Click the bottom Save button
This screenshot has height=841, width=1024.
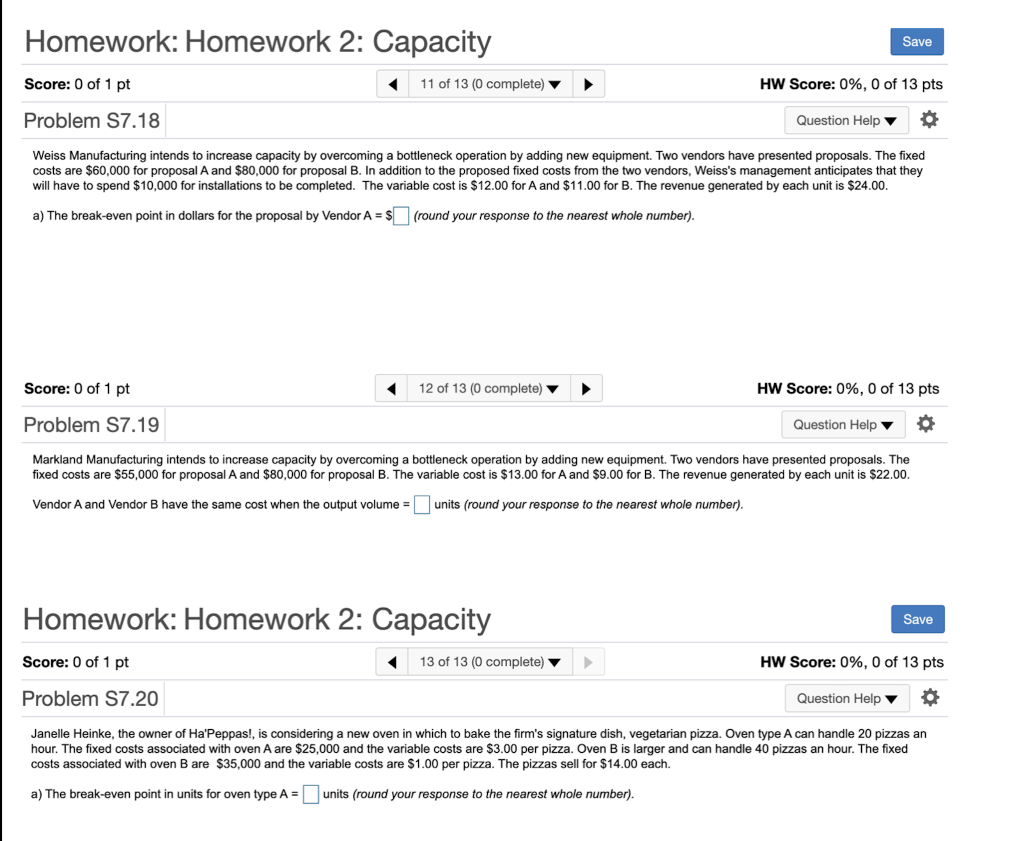pyautogui.click(x=917, y=619)
